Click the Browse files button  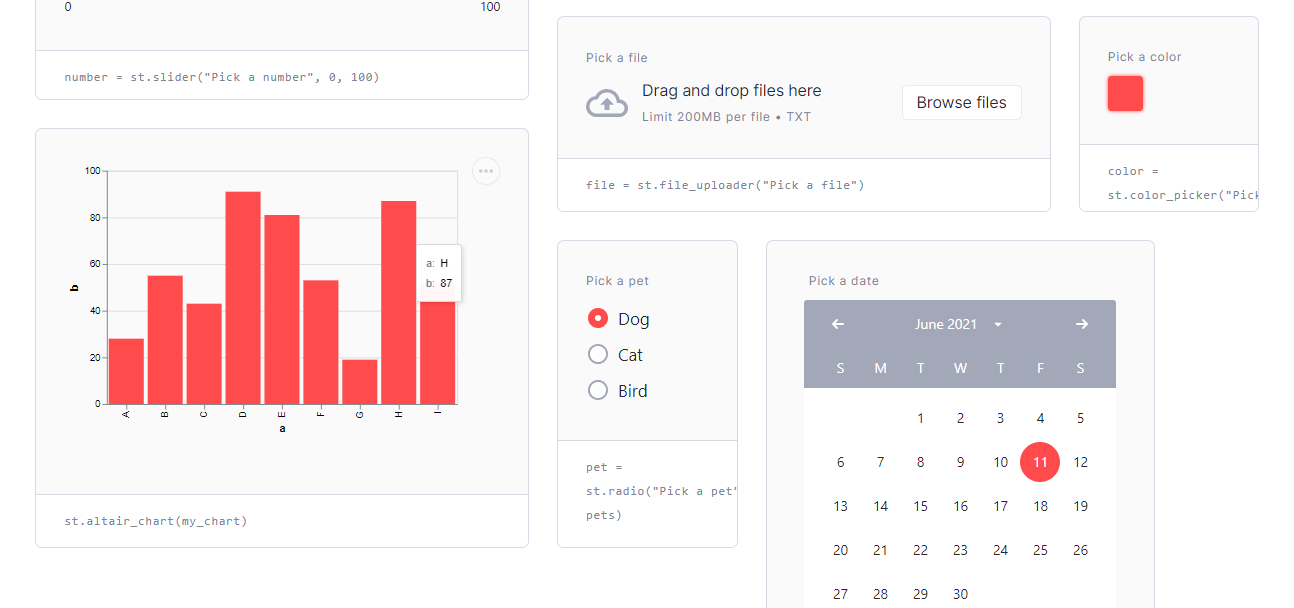[x=961, y=103]
